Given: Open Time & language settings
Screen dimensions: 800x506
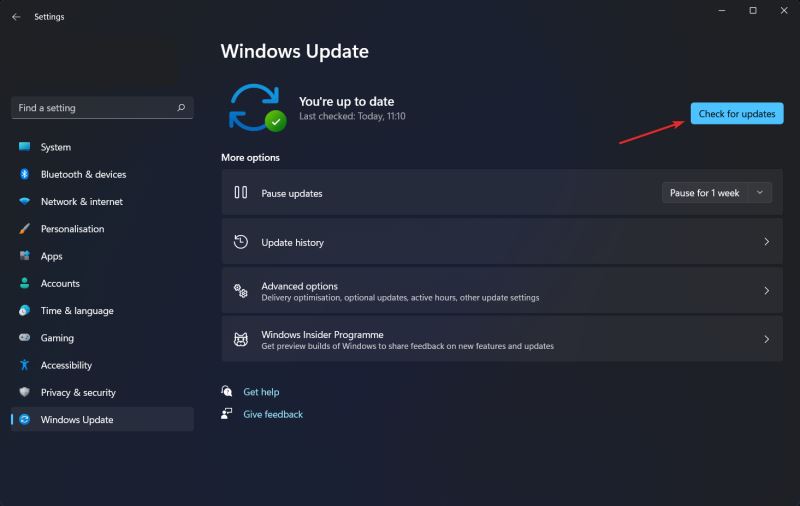Looking at the screenshot, I should pos(77,311).
